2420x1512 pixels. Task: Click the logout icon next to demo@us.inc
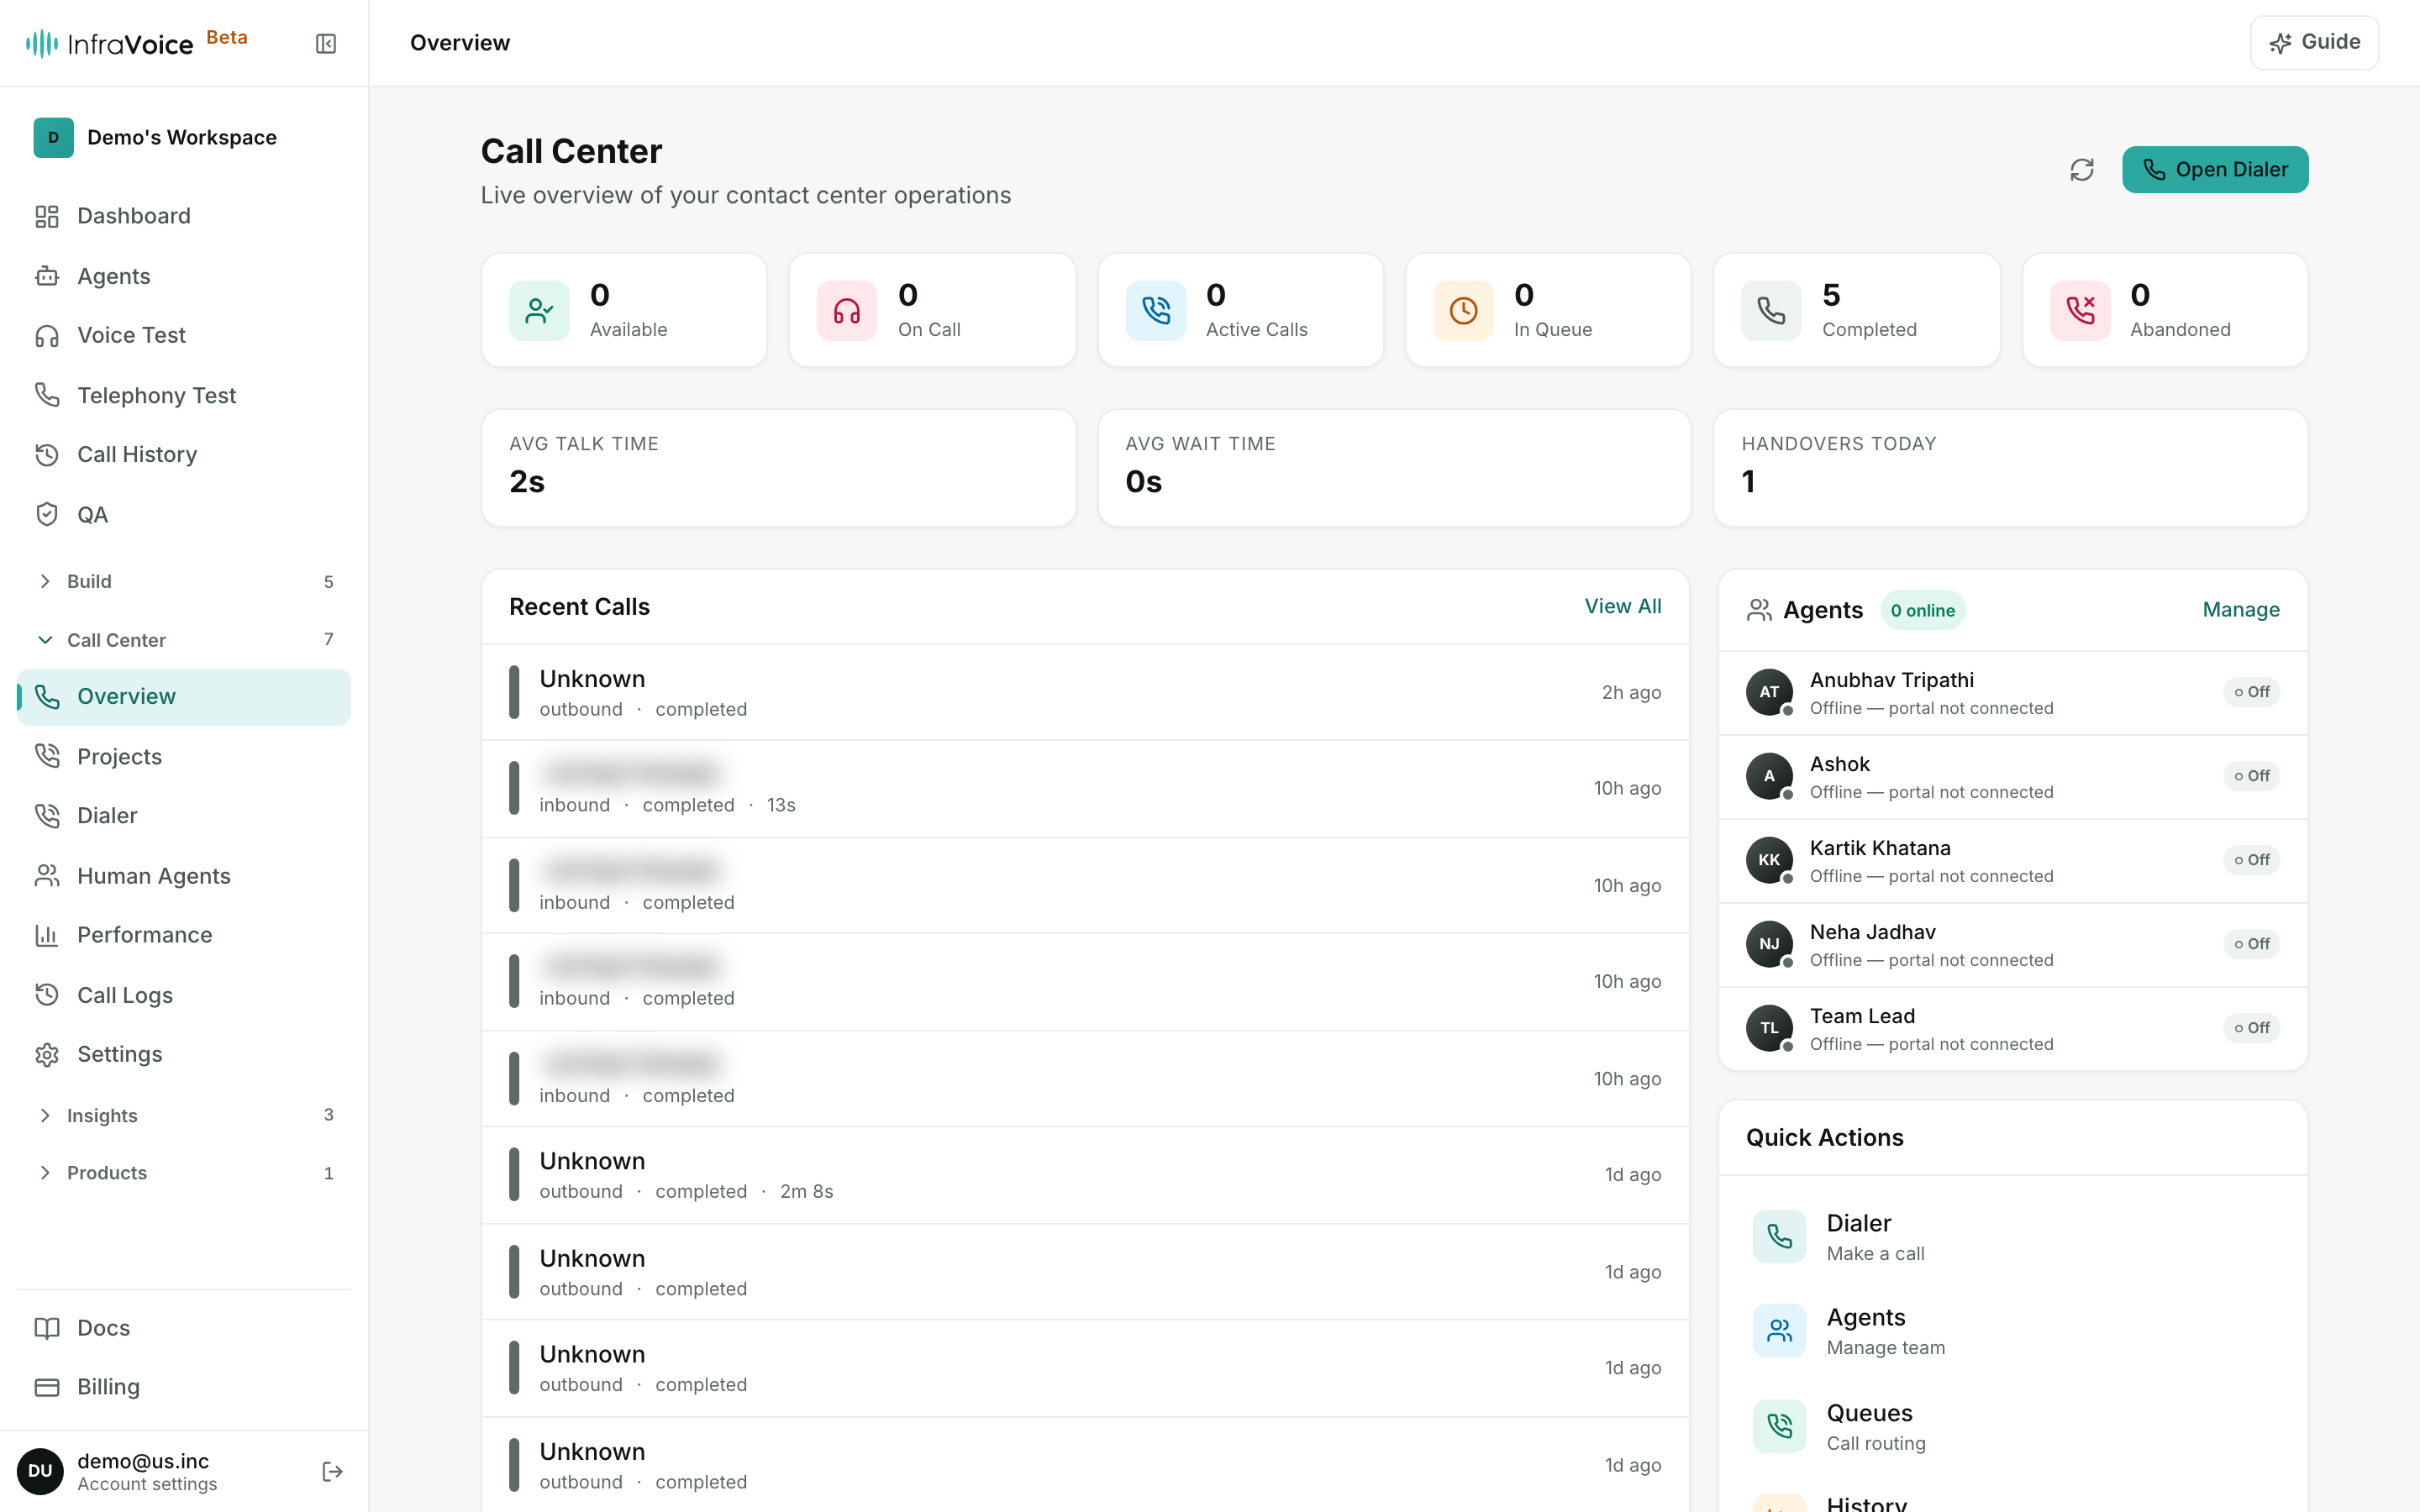[332, 1472]
